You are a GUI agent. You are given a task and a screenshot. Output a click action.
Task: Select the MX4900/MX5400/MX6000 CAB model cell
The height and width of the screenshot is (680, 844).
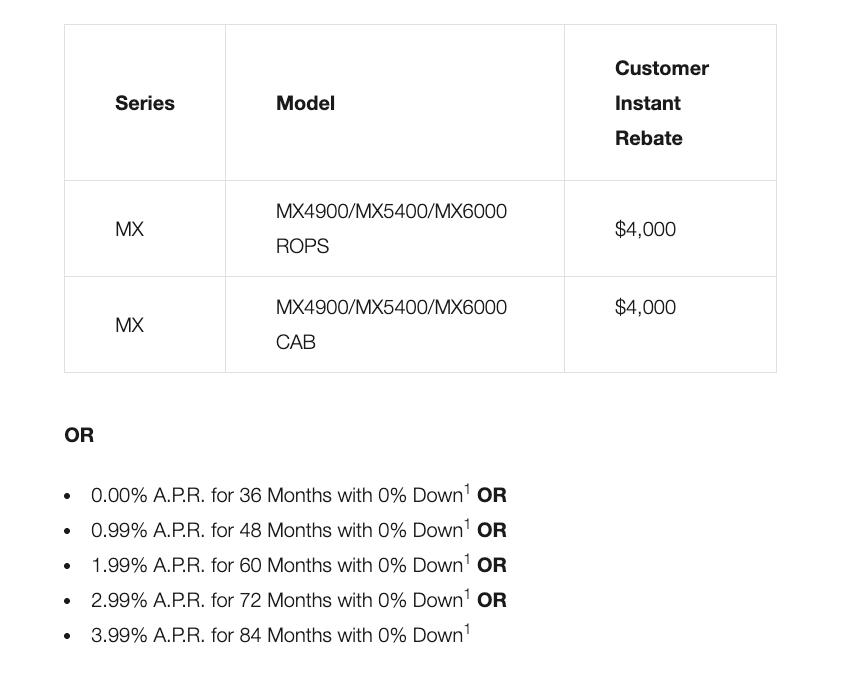(x=391, y=324)
